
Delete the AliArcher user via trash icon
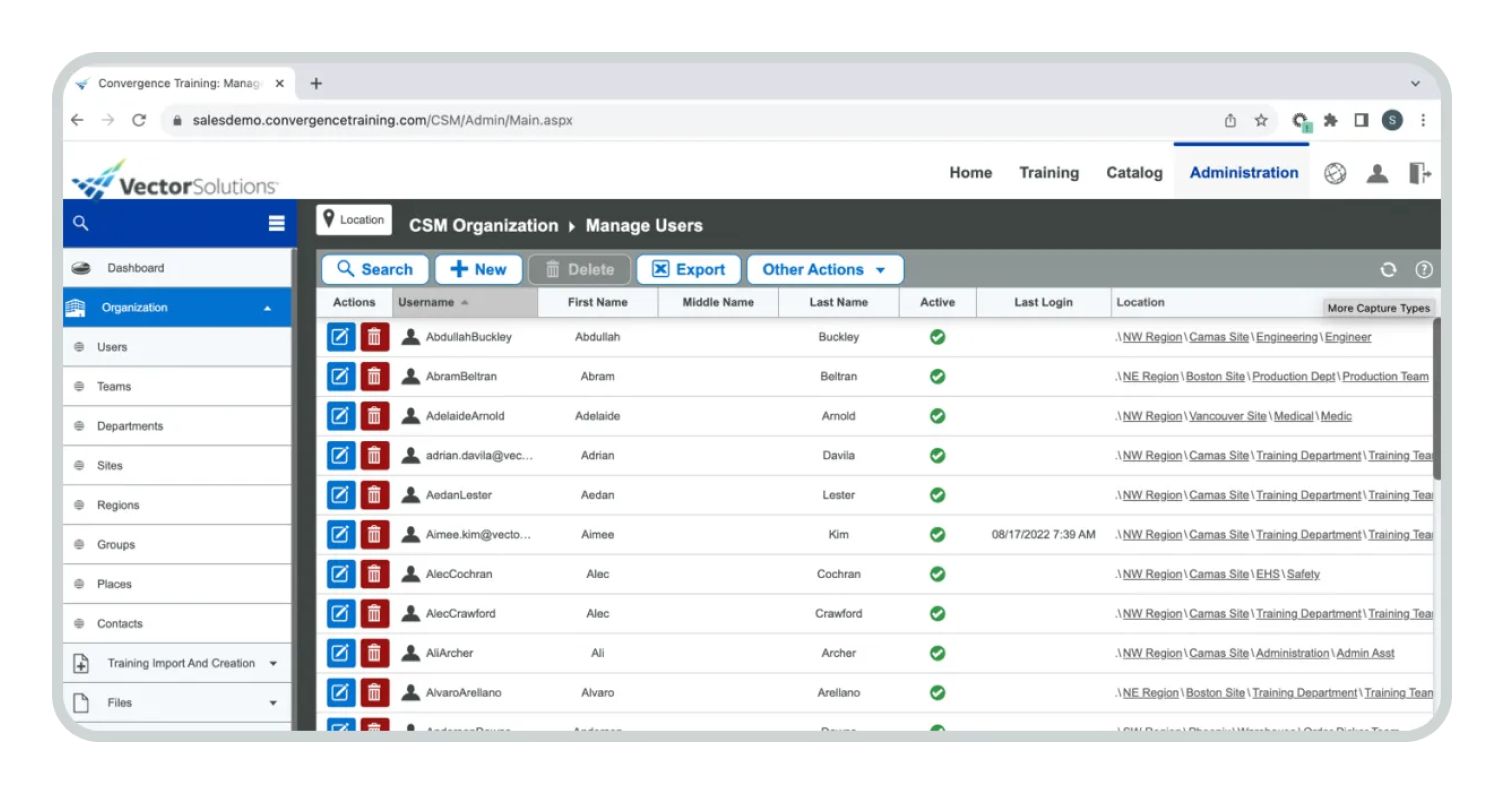(x=374, y=653)
